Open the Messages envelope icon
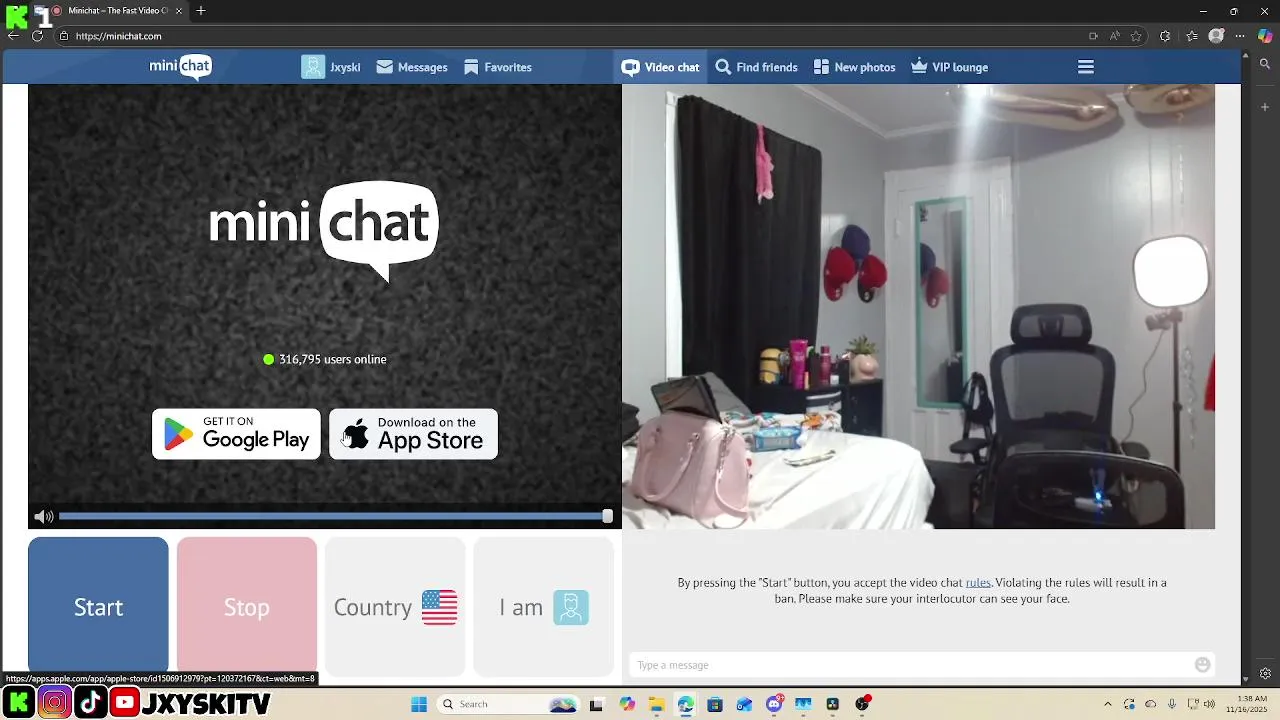The height and width of the screenshot is (720, 1280). tap(384, 67)
